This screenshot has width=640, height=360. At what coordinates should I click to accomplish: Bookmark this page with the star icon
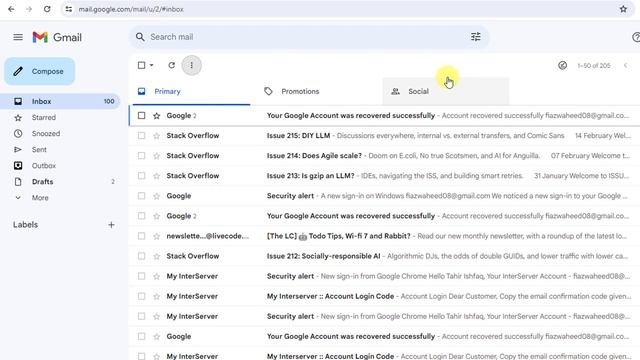(x=623, y=9)
